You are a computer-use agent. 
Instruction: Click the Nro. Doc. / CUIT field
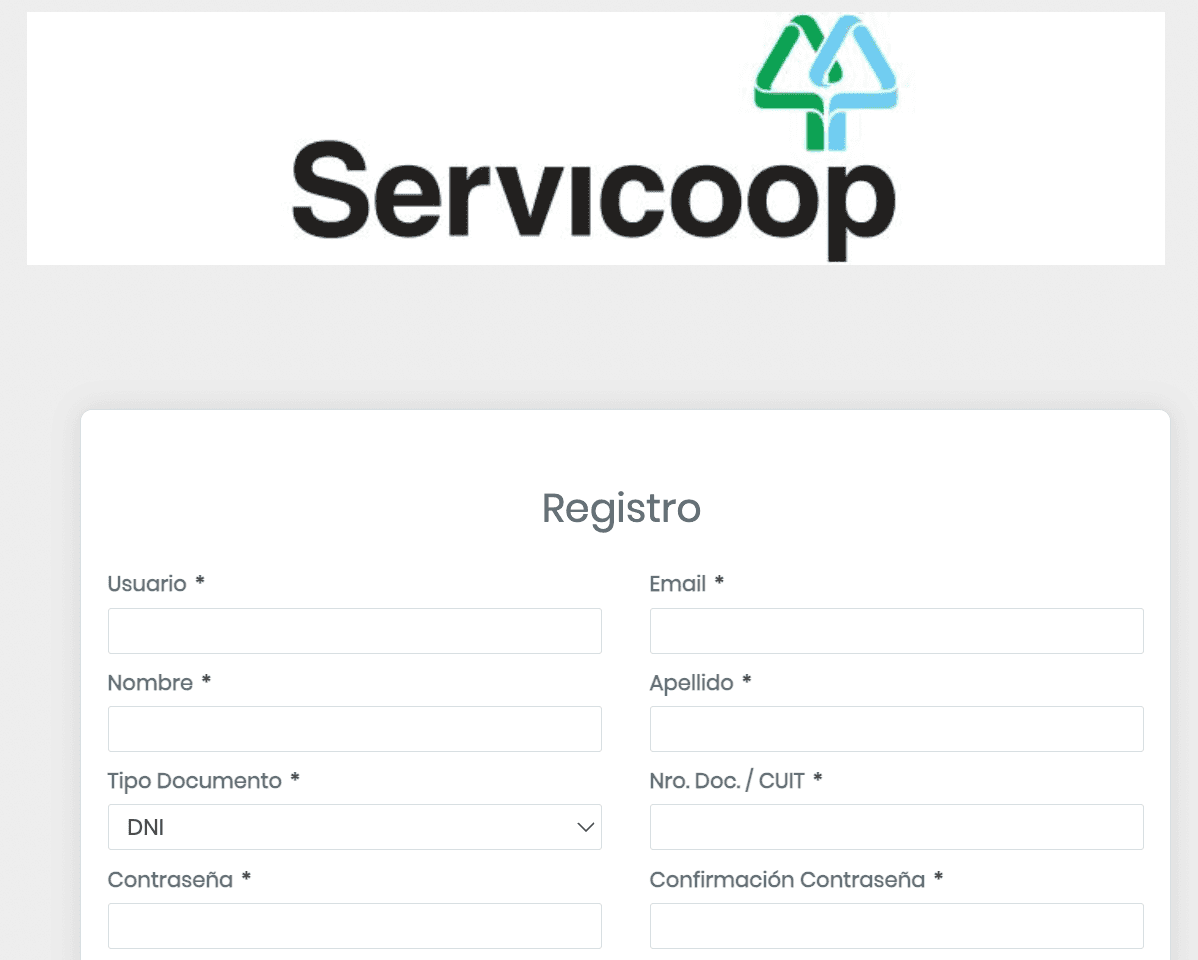click(x=896, y=827)
